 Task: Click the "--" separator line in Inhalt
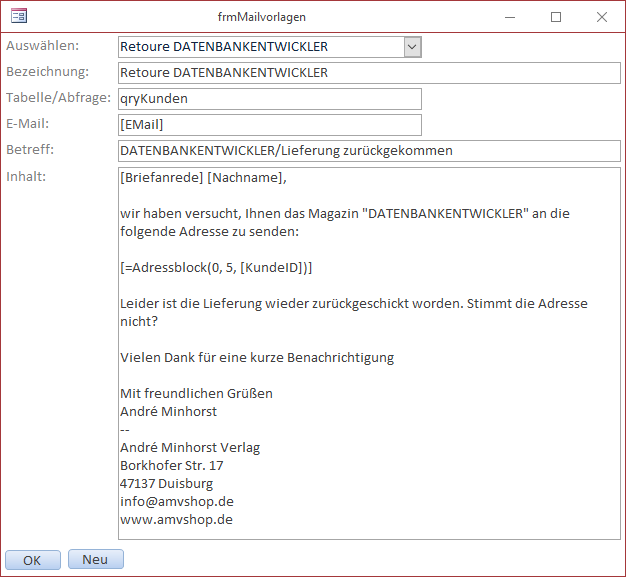[125, 430]
